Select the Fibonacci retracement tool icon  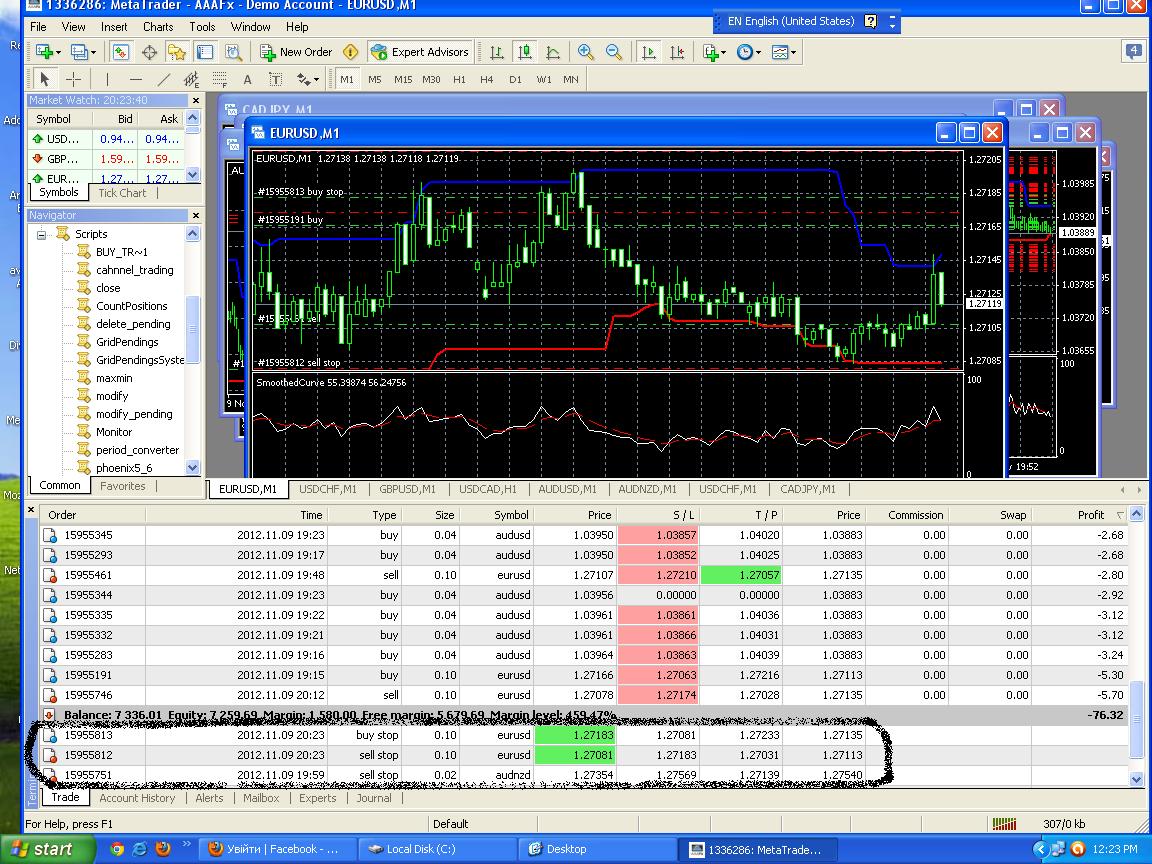coord(219,79)
